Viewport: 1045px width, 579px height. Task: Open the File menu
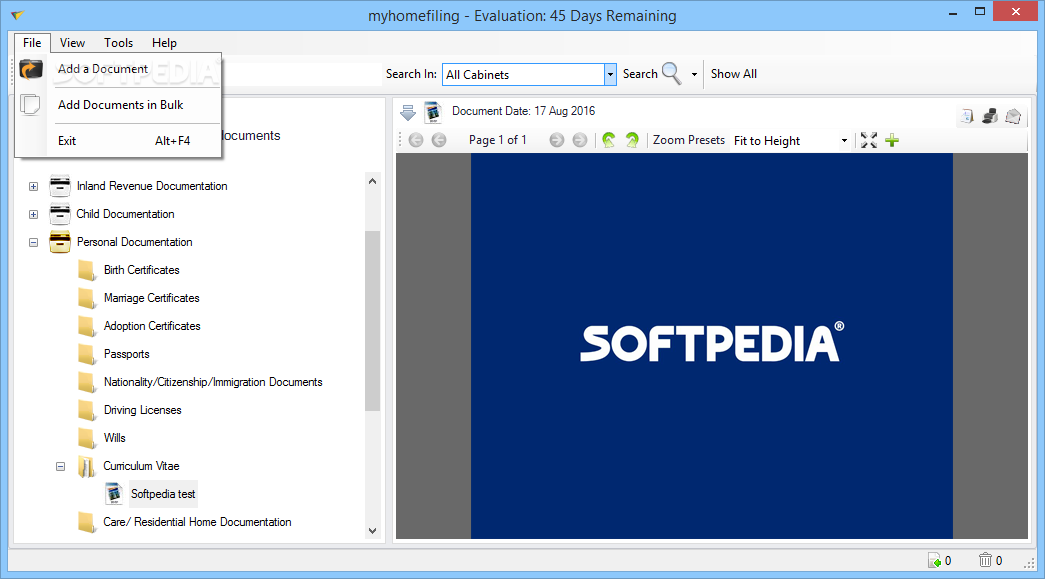coord(32,43)
